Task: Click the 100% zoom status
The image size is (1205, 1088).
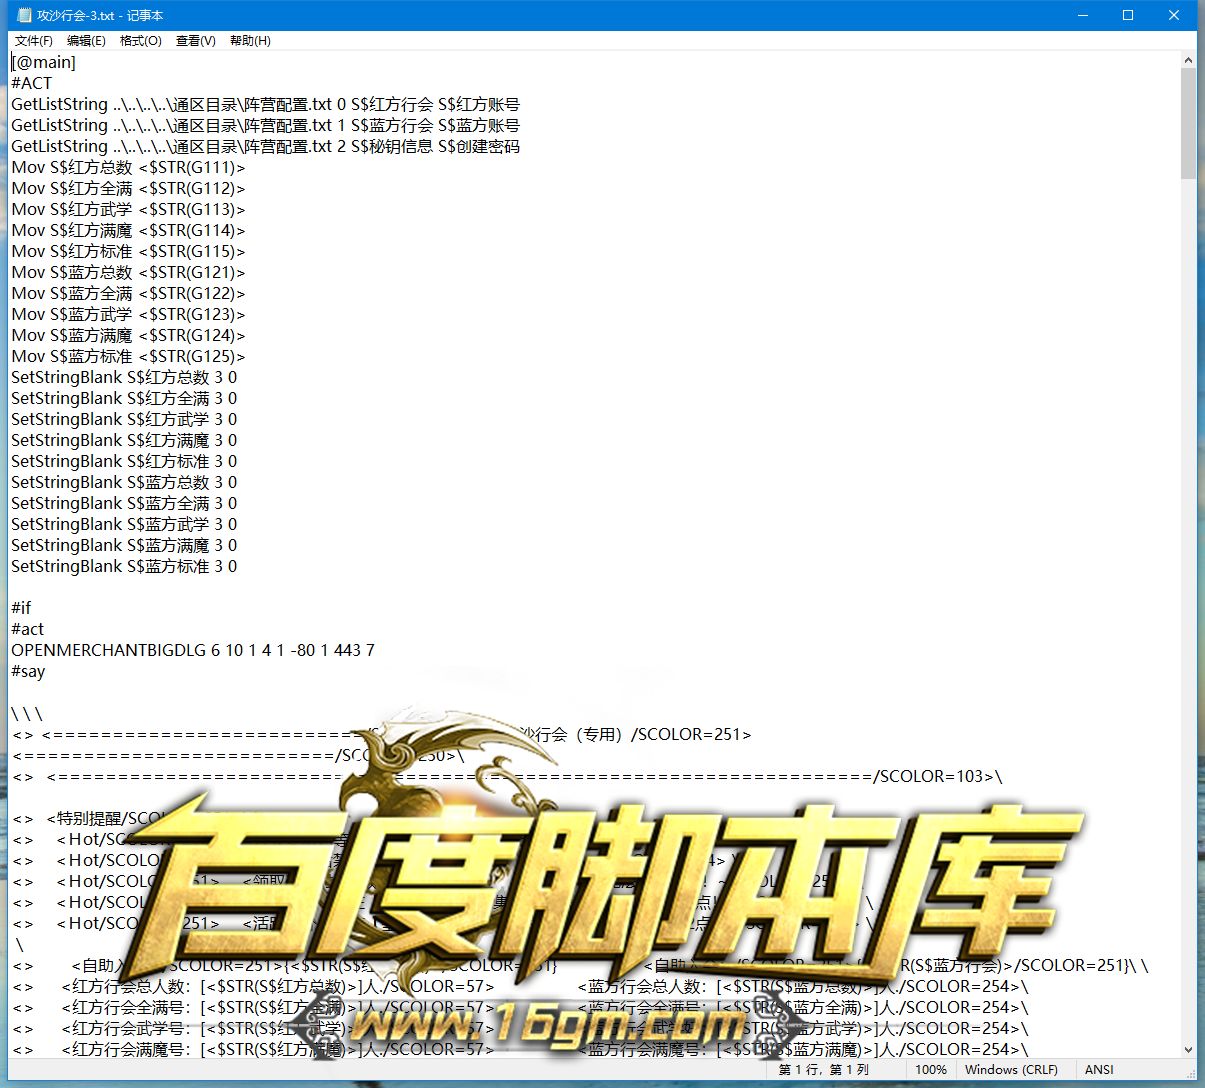Action: [x=931, y=1070]
